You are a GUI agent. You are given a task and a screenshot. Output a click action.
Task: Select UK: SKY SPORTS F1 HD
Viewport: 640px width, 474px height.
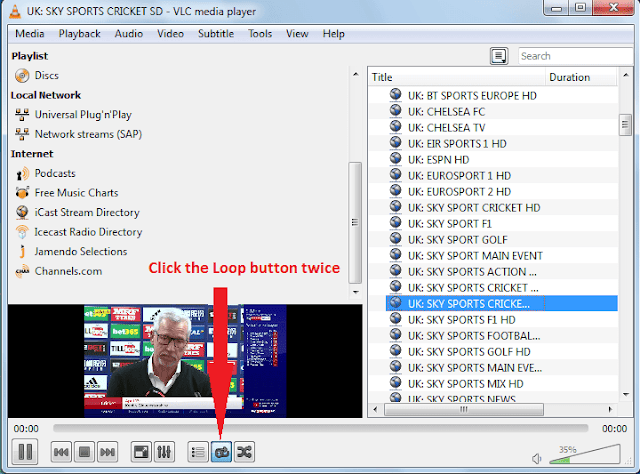point(462,320)
